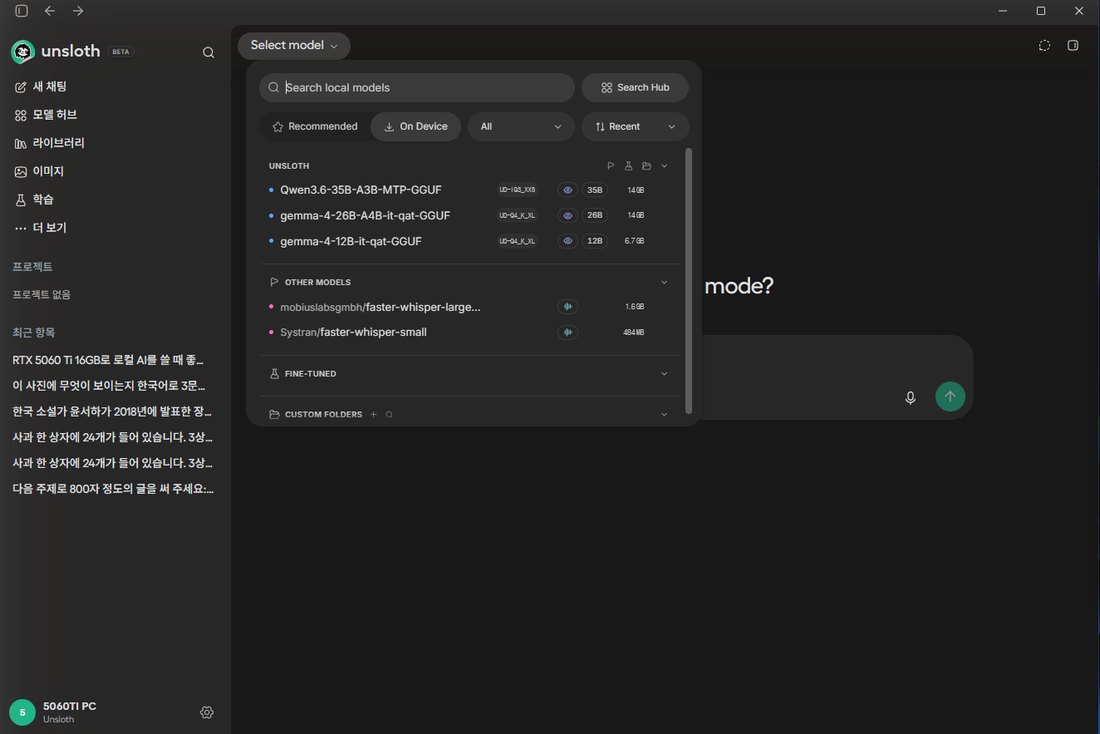Click the Search local models field
1100x734 pixels.
point(417,88)
